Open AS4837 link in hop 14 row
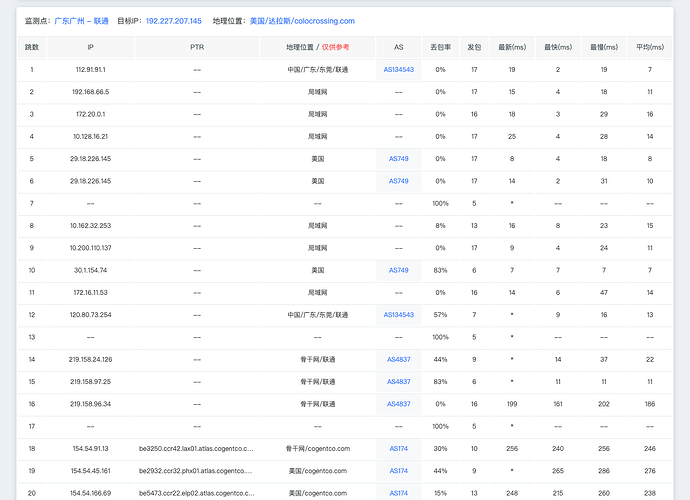The width and height of the screenshot is (690, 500). tap(399, 360)
